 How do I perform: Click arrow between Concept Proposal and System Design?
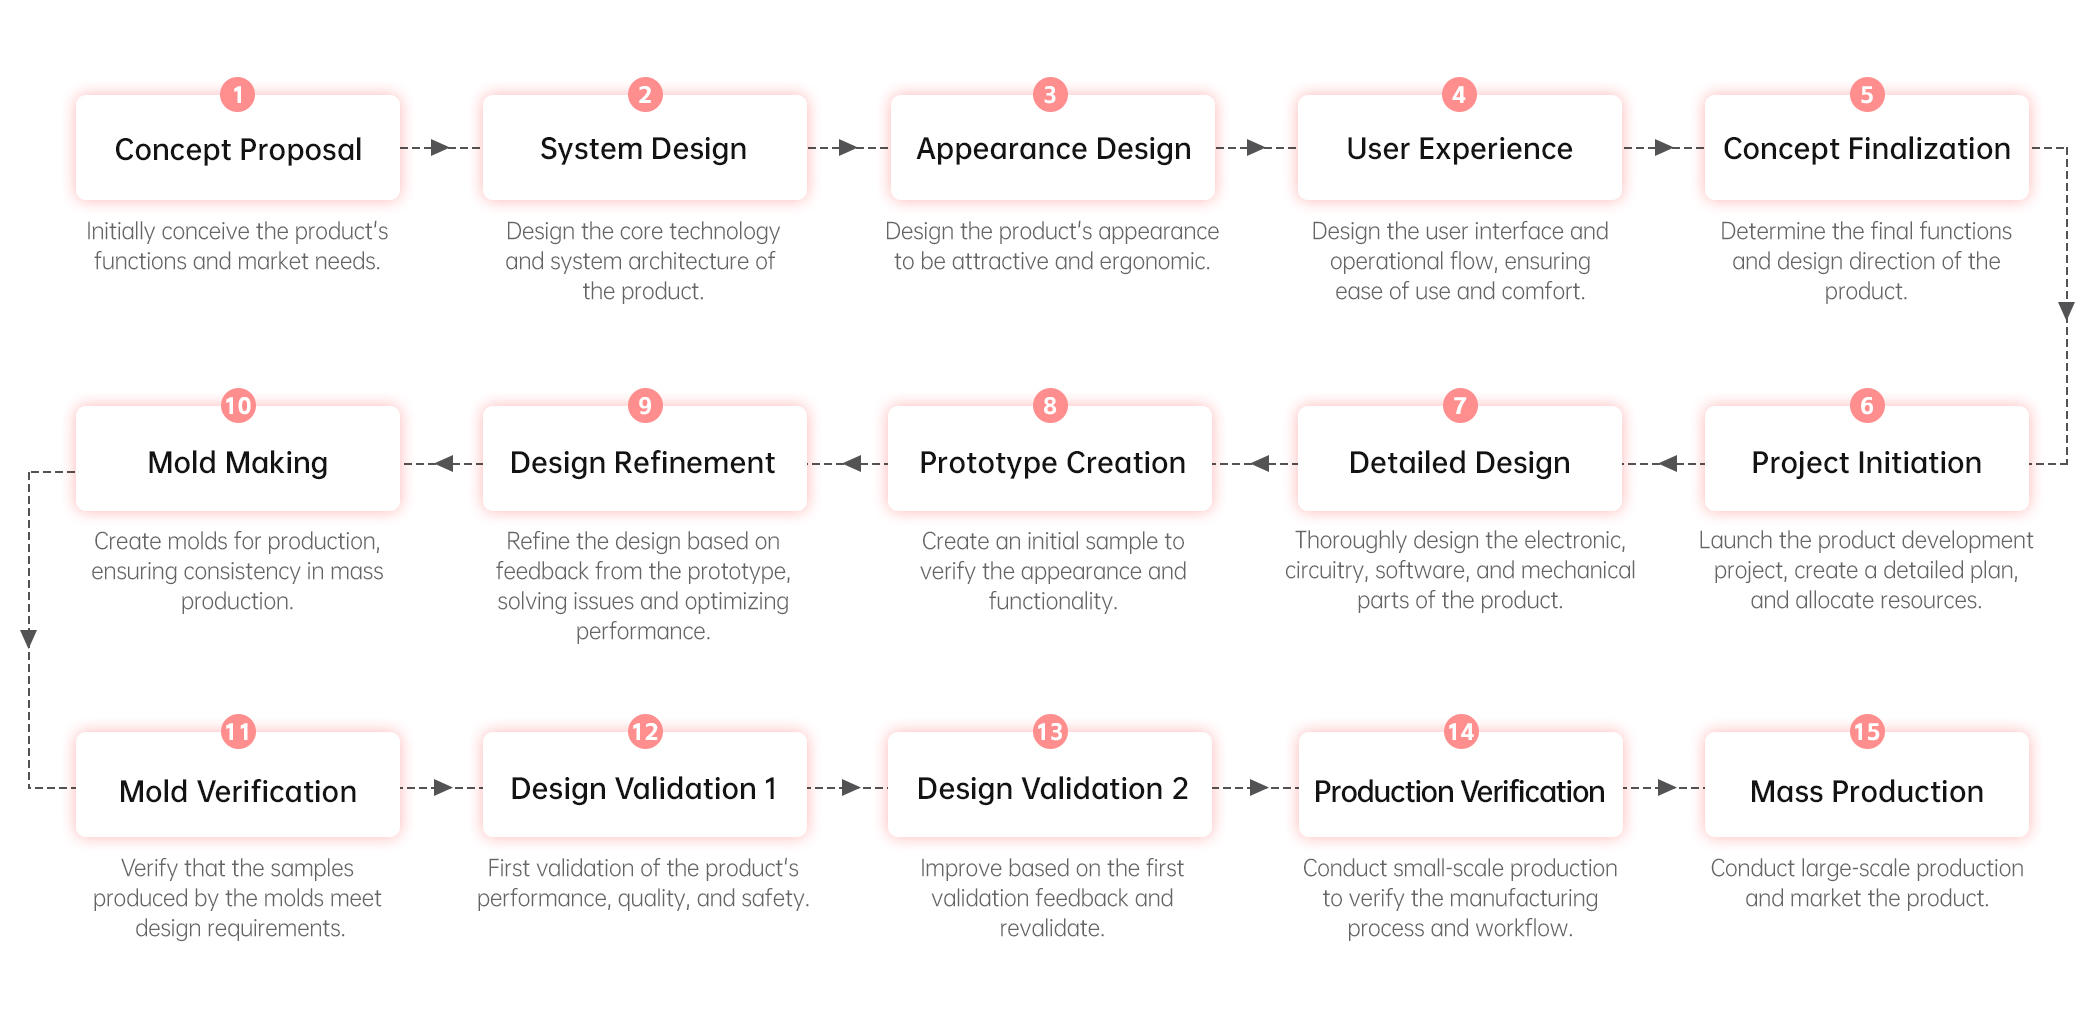coord(441,148)
